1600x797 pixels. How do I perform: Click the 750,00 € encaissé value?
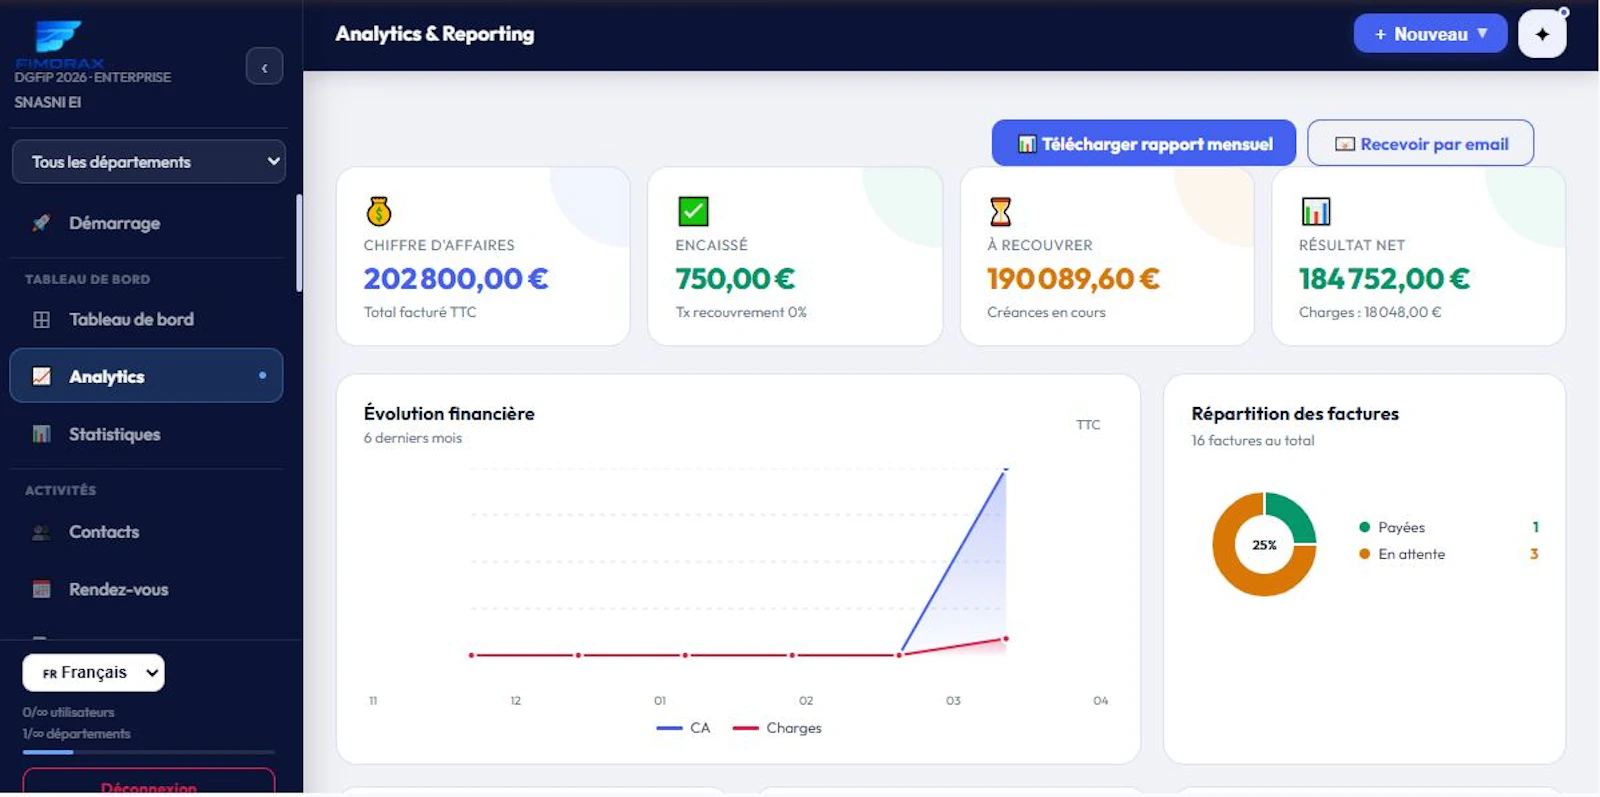pos(735,278)
